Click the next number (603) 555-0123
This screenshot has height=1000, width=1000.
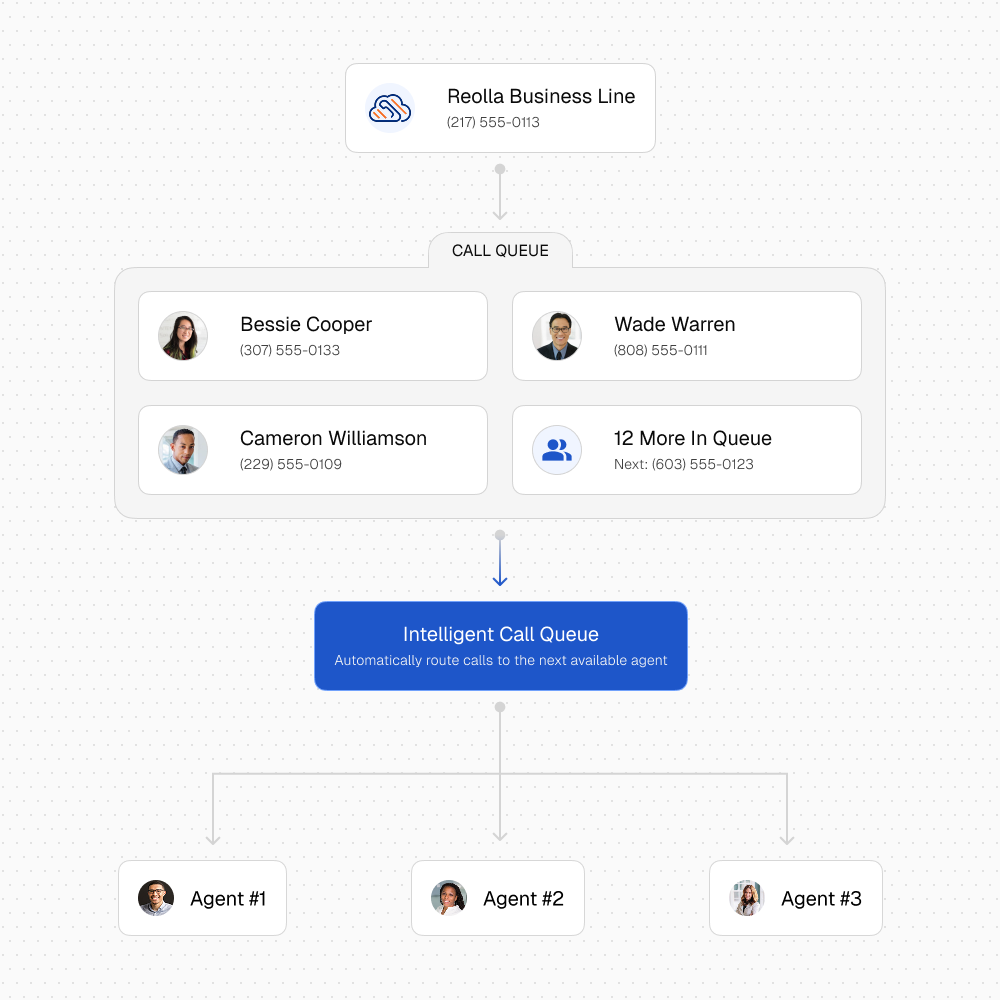coord(702,464)
